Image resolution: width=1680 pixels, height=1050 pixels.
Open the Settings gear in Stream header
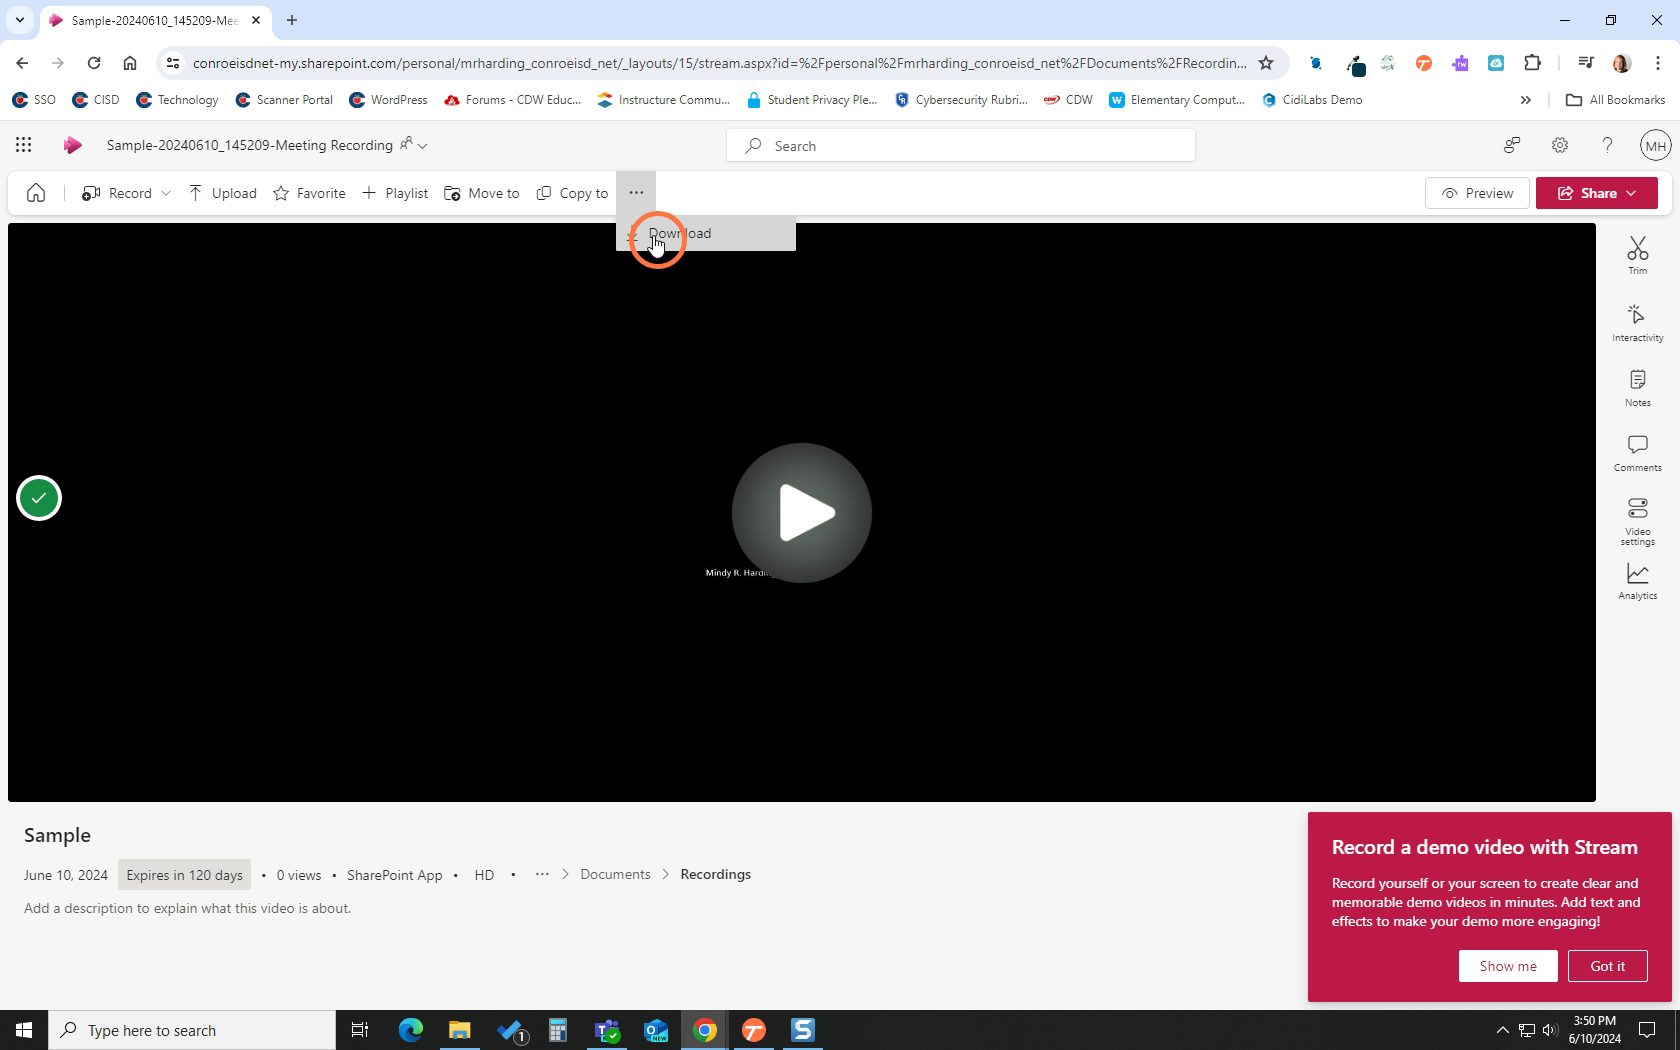[x=1559, y=145]
